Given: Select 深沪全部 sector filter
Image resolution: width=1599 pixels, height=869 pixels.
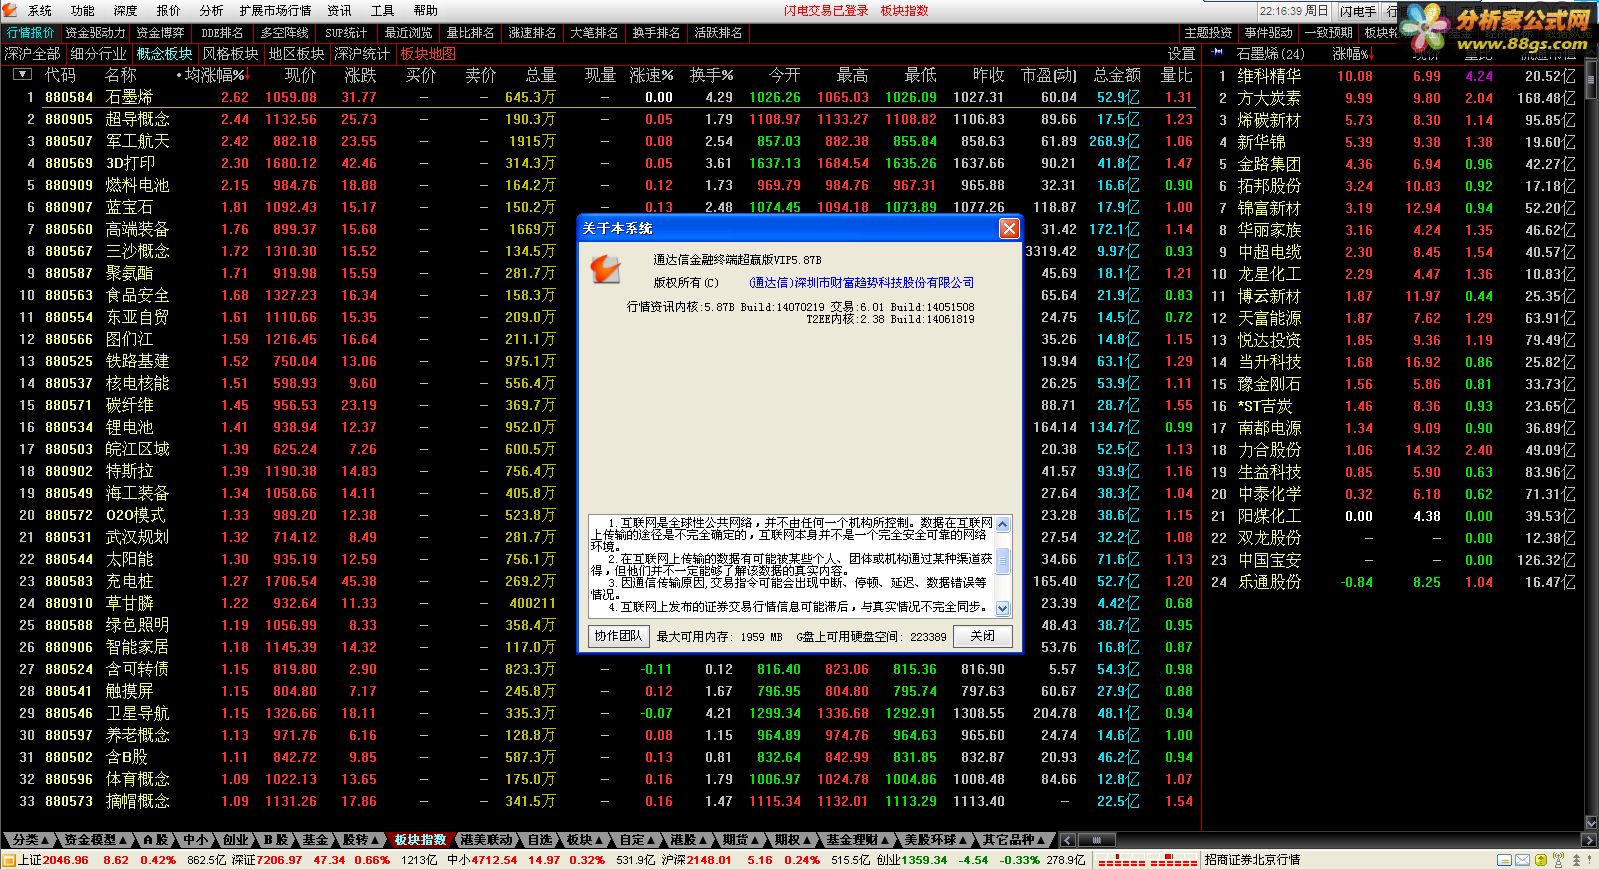Looking at the screenshot, I should click(x=32, y=54).
